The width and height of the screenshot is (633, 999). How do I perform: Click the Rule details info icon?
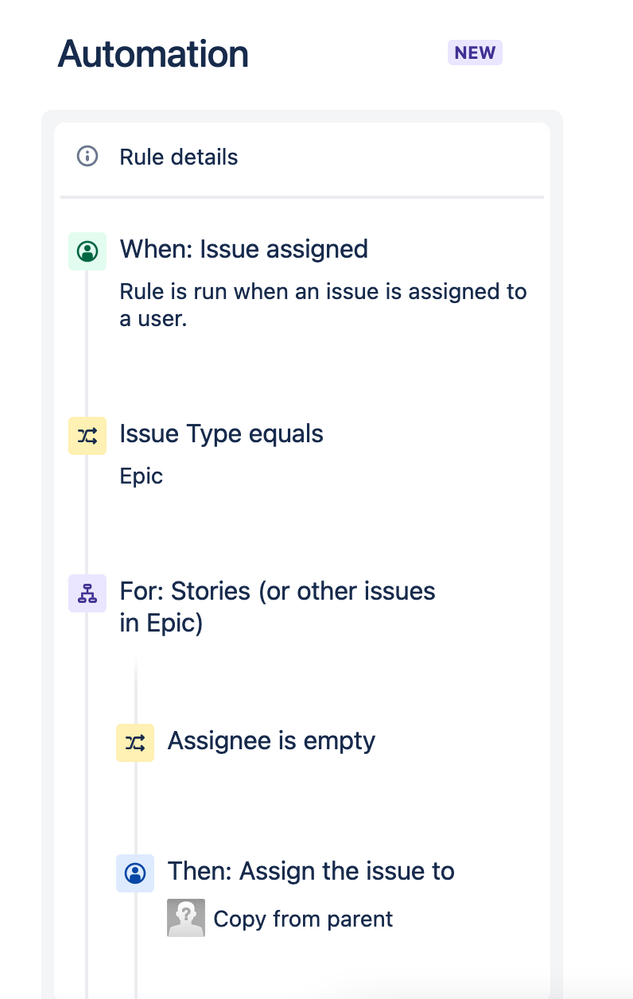(x=88, y=157)
